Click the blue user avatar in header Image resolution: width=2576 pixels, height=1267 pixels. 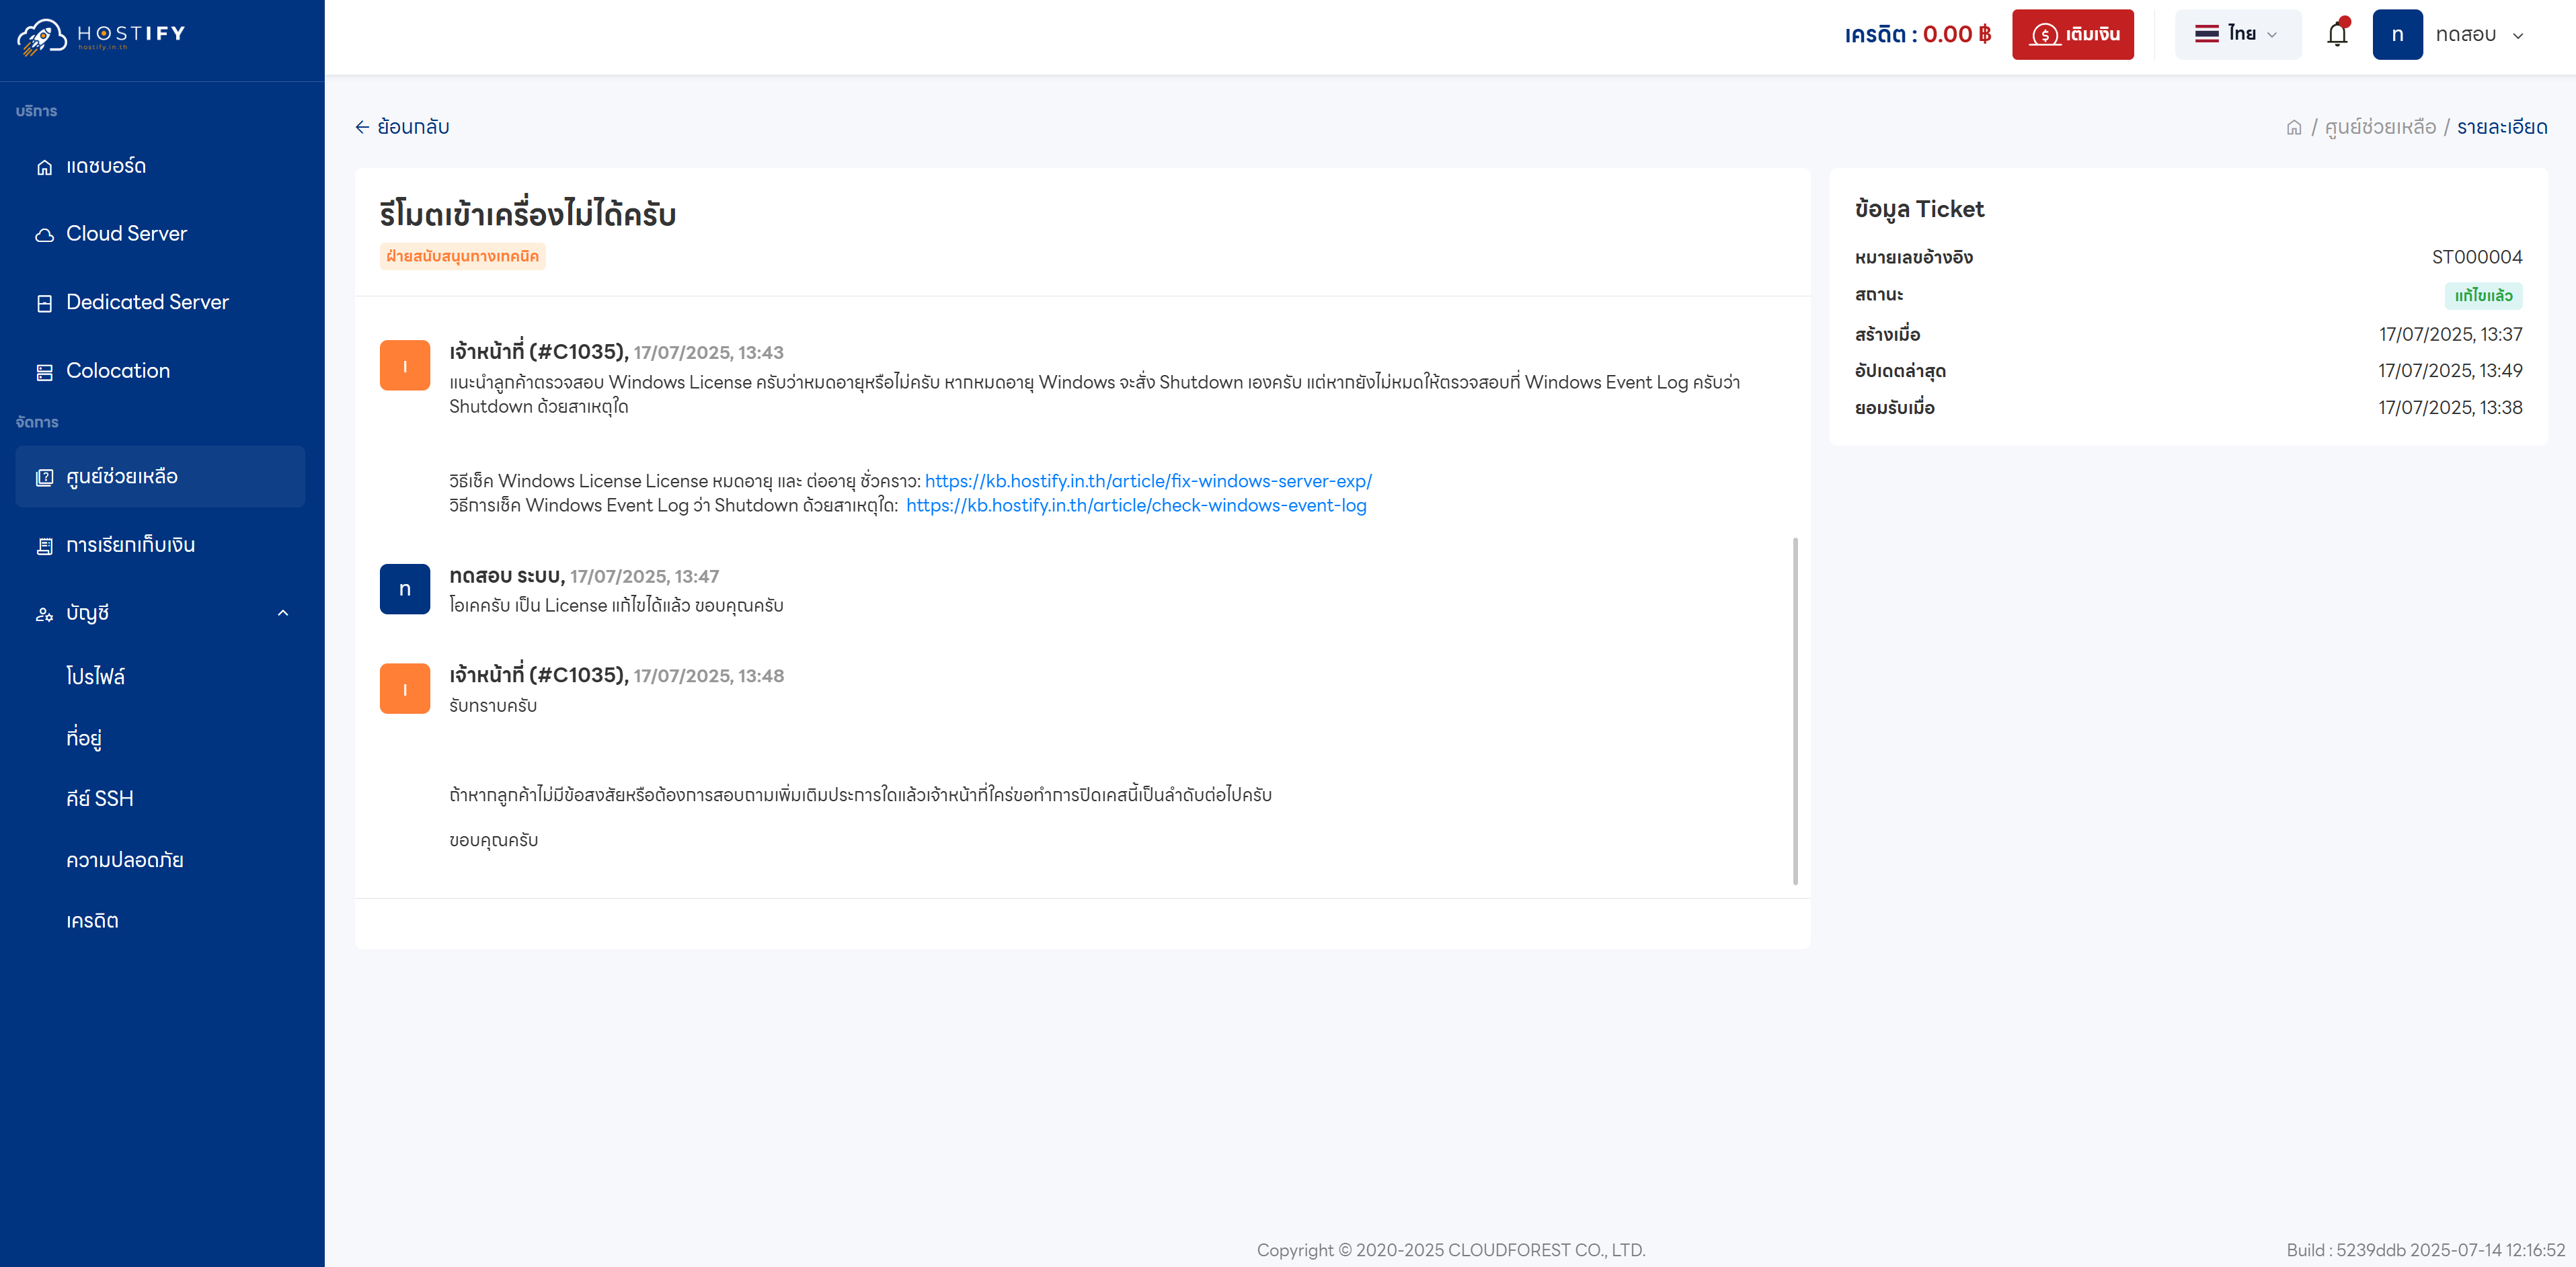coord(2397,35)
